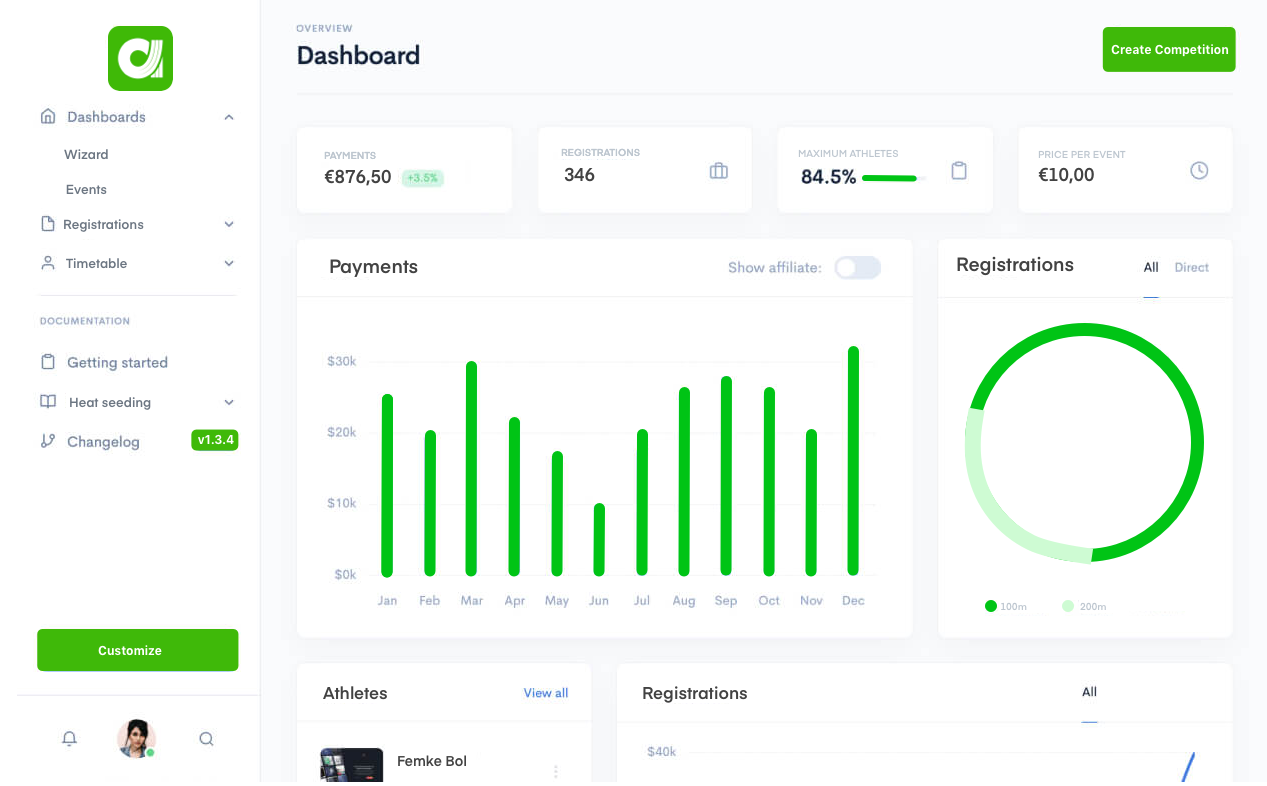1267x786 pixels.
Task: Switch Registrations chart to Direct
Action: pyautogui.click(x=1191, y=267)
